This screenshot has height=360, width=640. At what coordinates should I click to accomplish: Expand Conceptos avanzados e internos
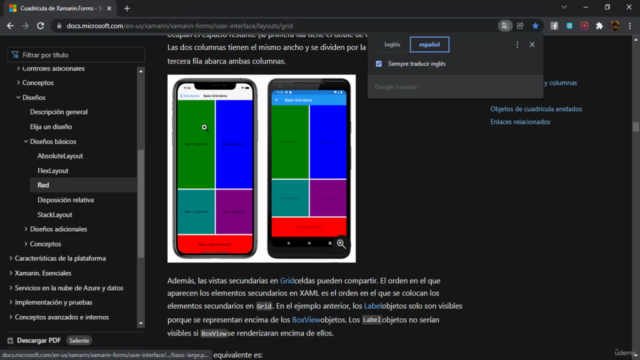click(x=11, y=317)
